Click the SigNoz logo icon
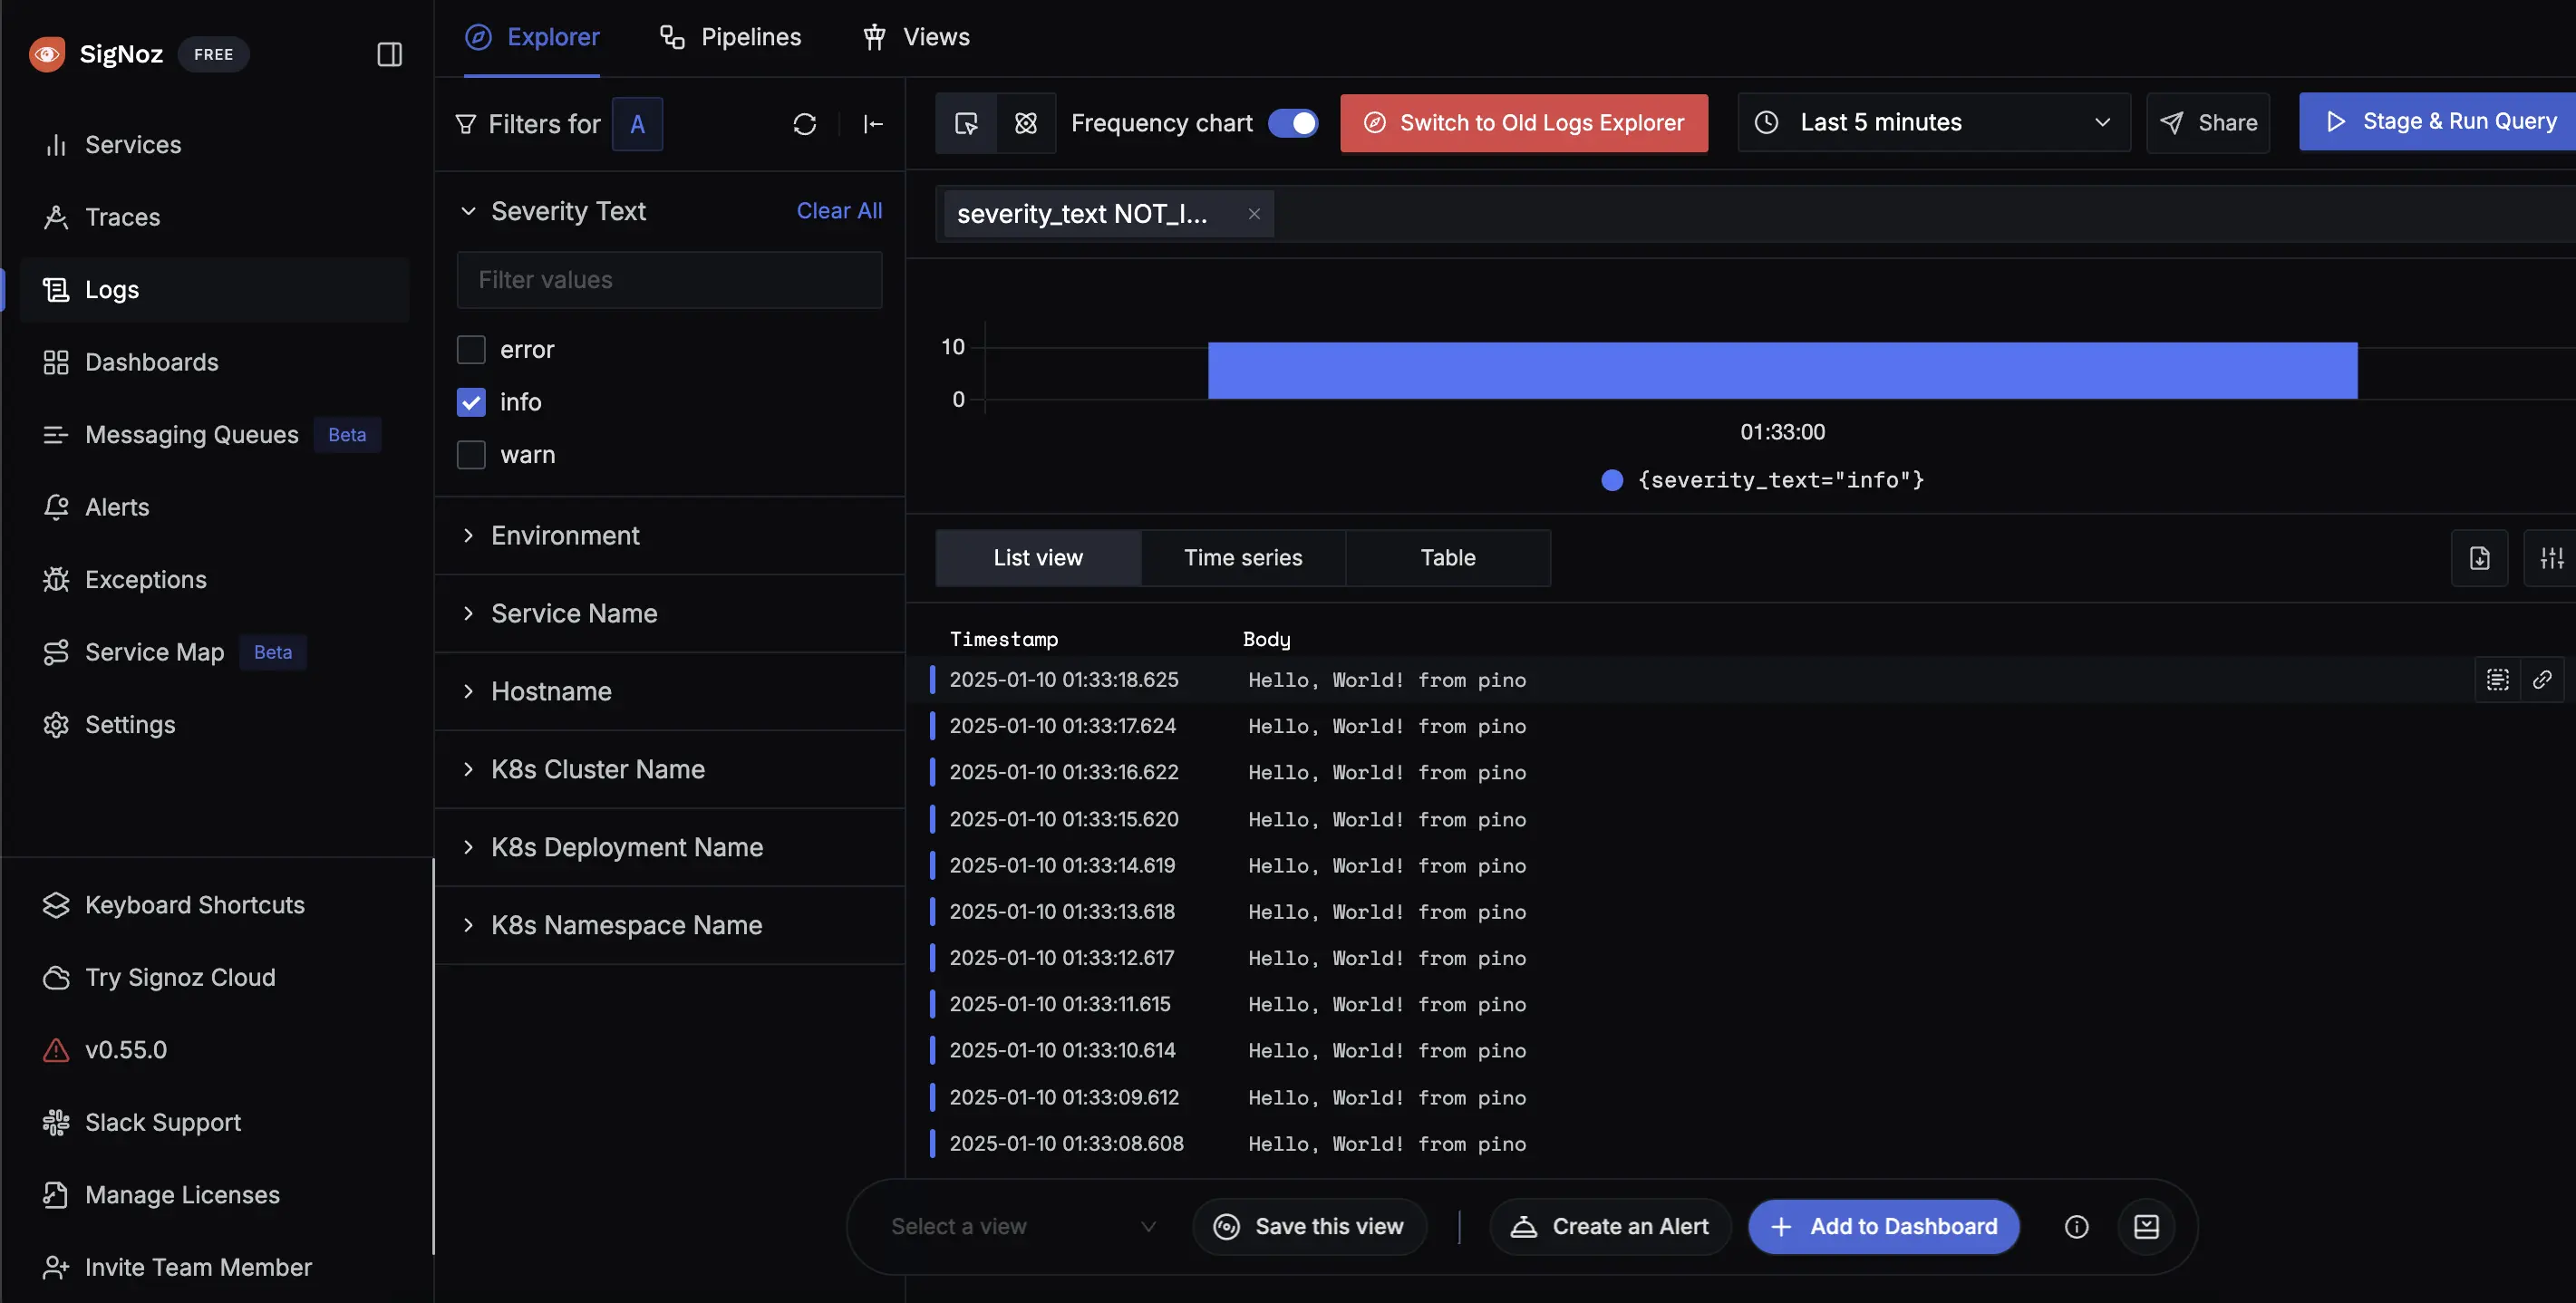 coord(47,54)
